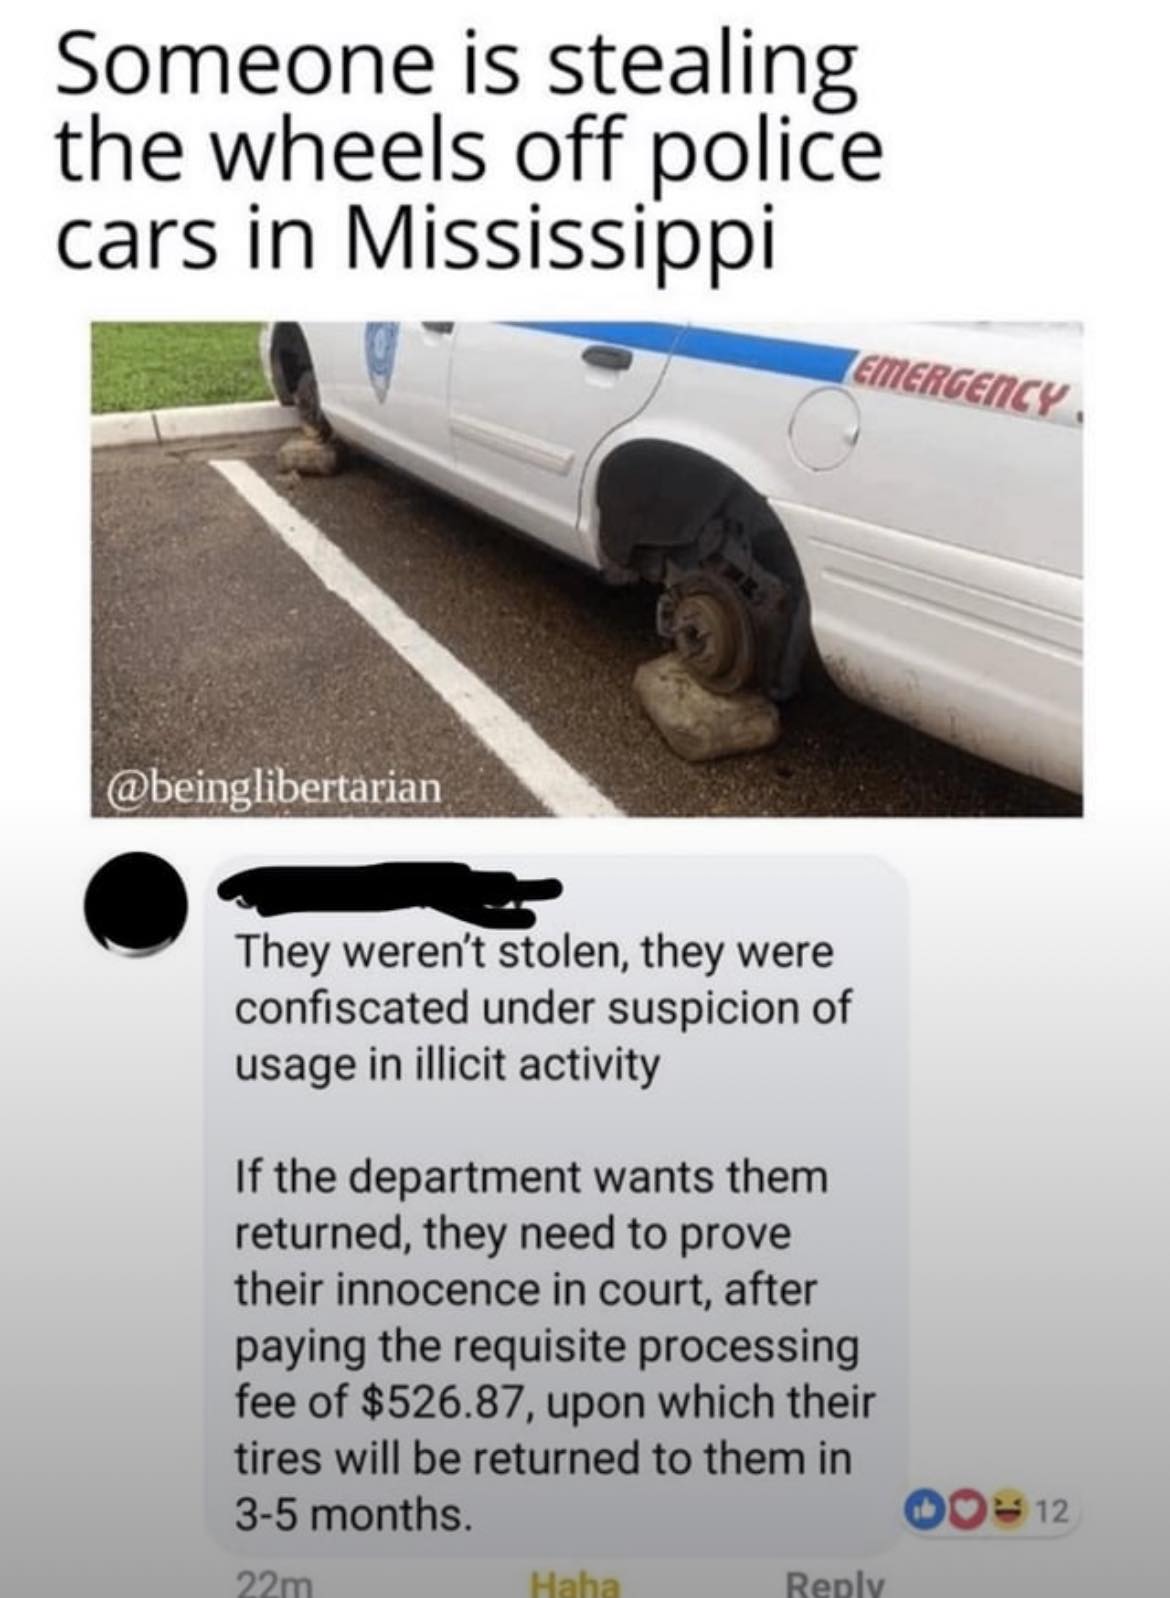Click the 'They weren't stolen' comment paragraph

tap(543, 1008)
